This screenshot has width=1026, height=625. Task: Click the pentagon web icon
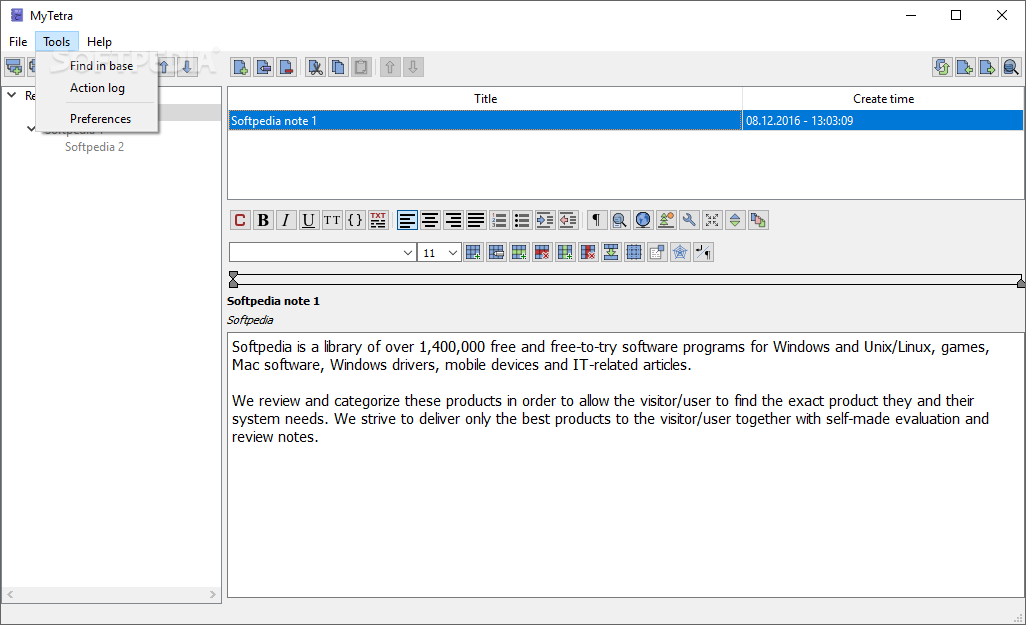point(680,252)
